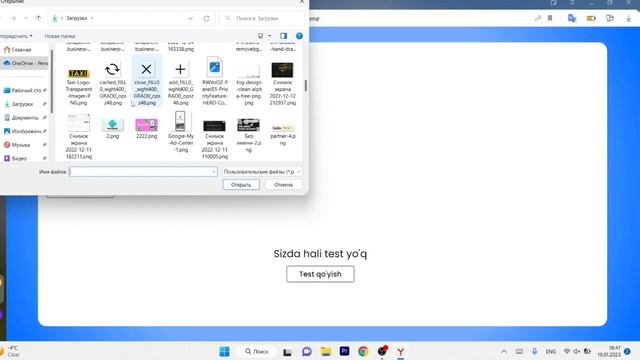Click Загрузки in the address bar path
Image resolution: width=640 pixels, height=360 pixels.
[x=76, y=18]
